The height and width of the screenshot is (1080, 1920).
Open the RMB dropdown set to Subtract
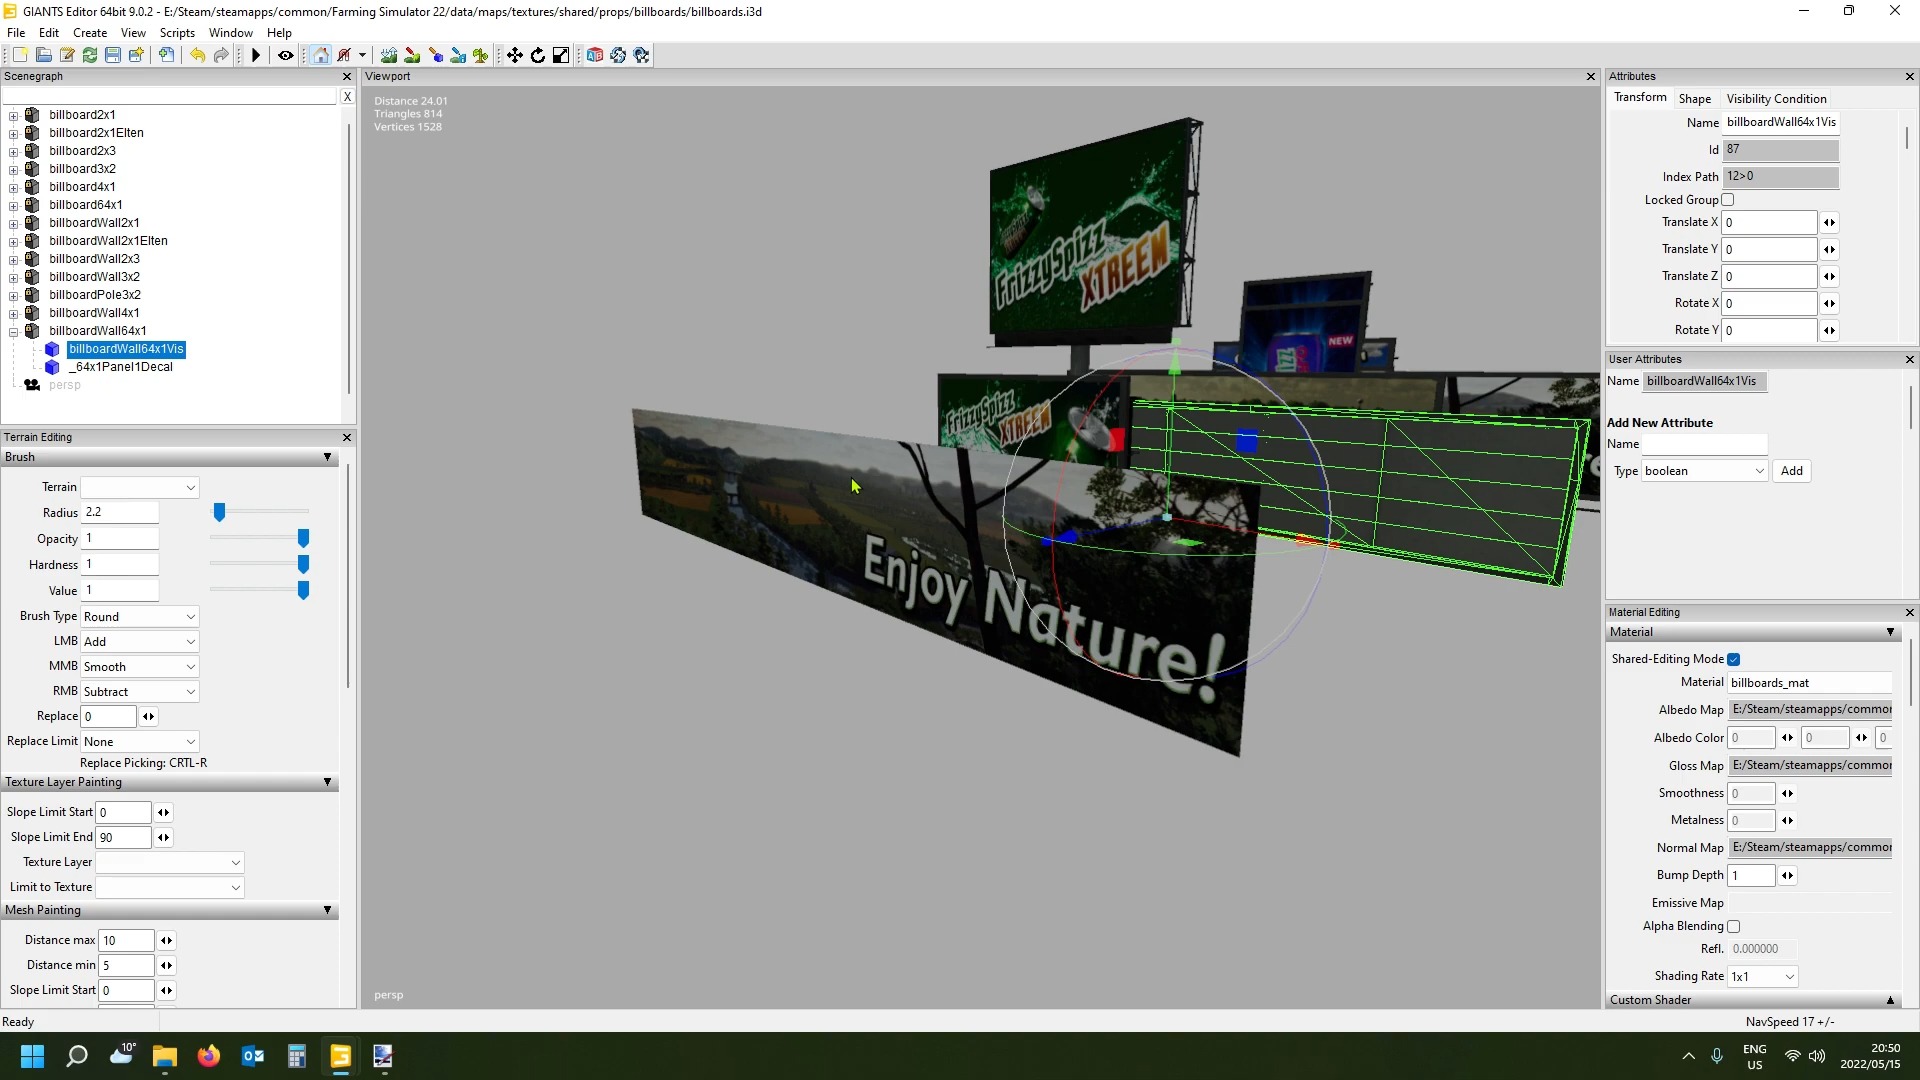140,692
